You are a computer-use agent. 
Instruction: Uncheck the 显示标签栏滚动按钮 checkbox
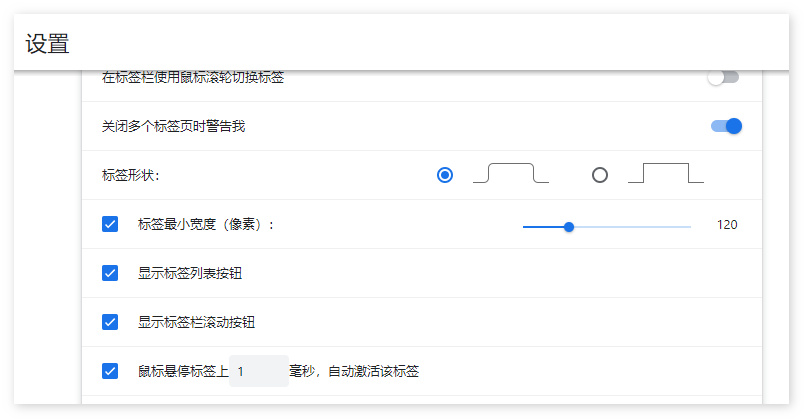(110, 322)
